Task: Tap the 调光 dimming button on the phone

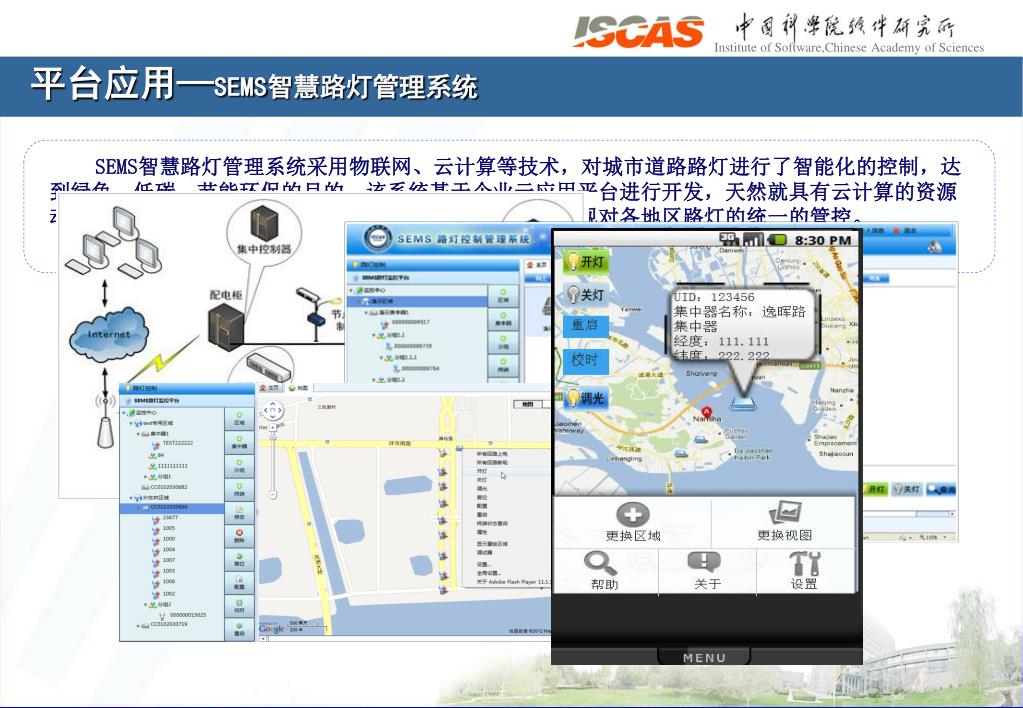Action: (x=585, y=397)
